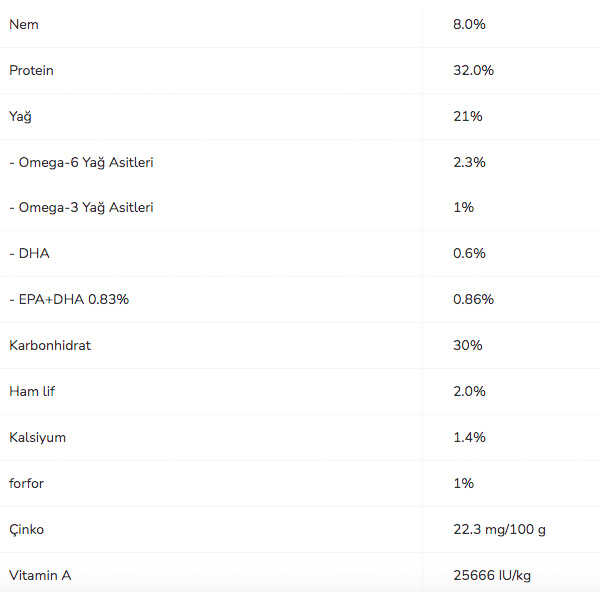Click the Karbonhidrat label
Image resolution: width=600 pixels, height=600 pixels.
tap(50, 346)
